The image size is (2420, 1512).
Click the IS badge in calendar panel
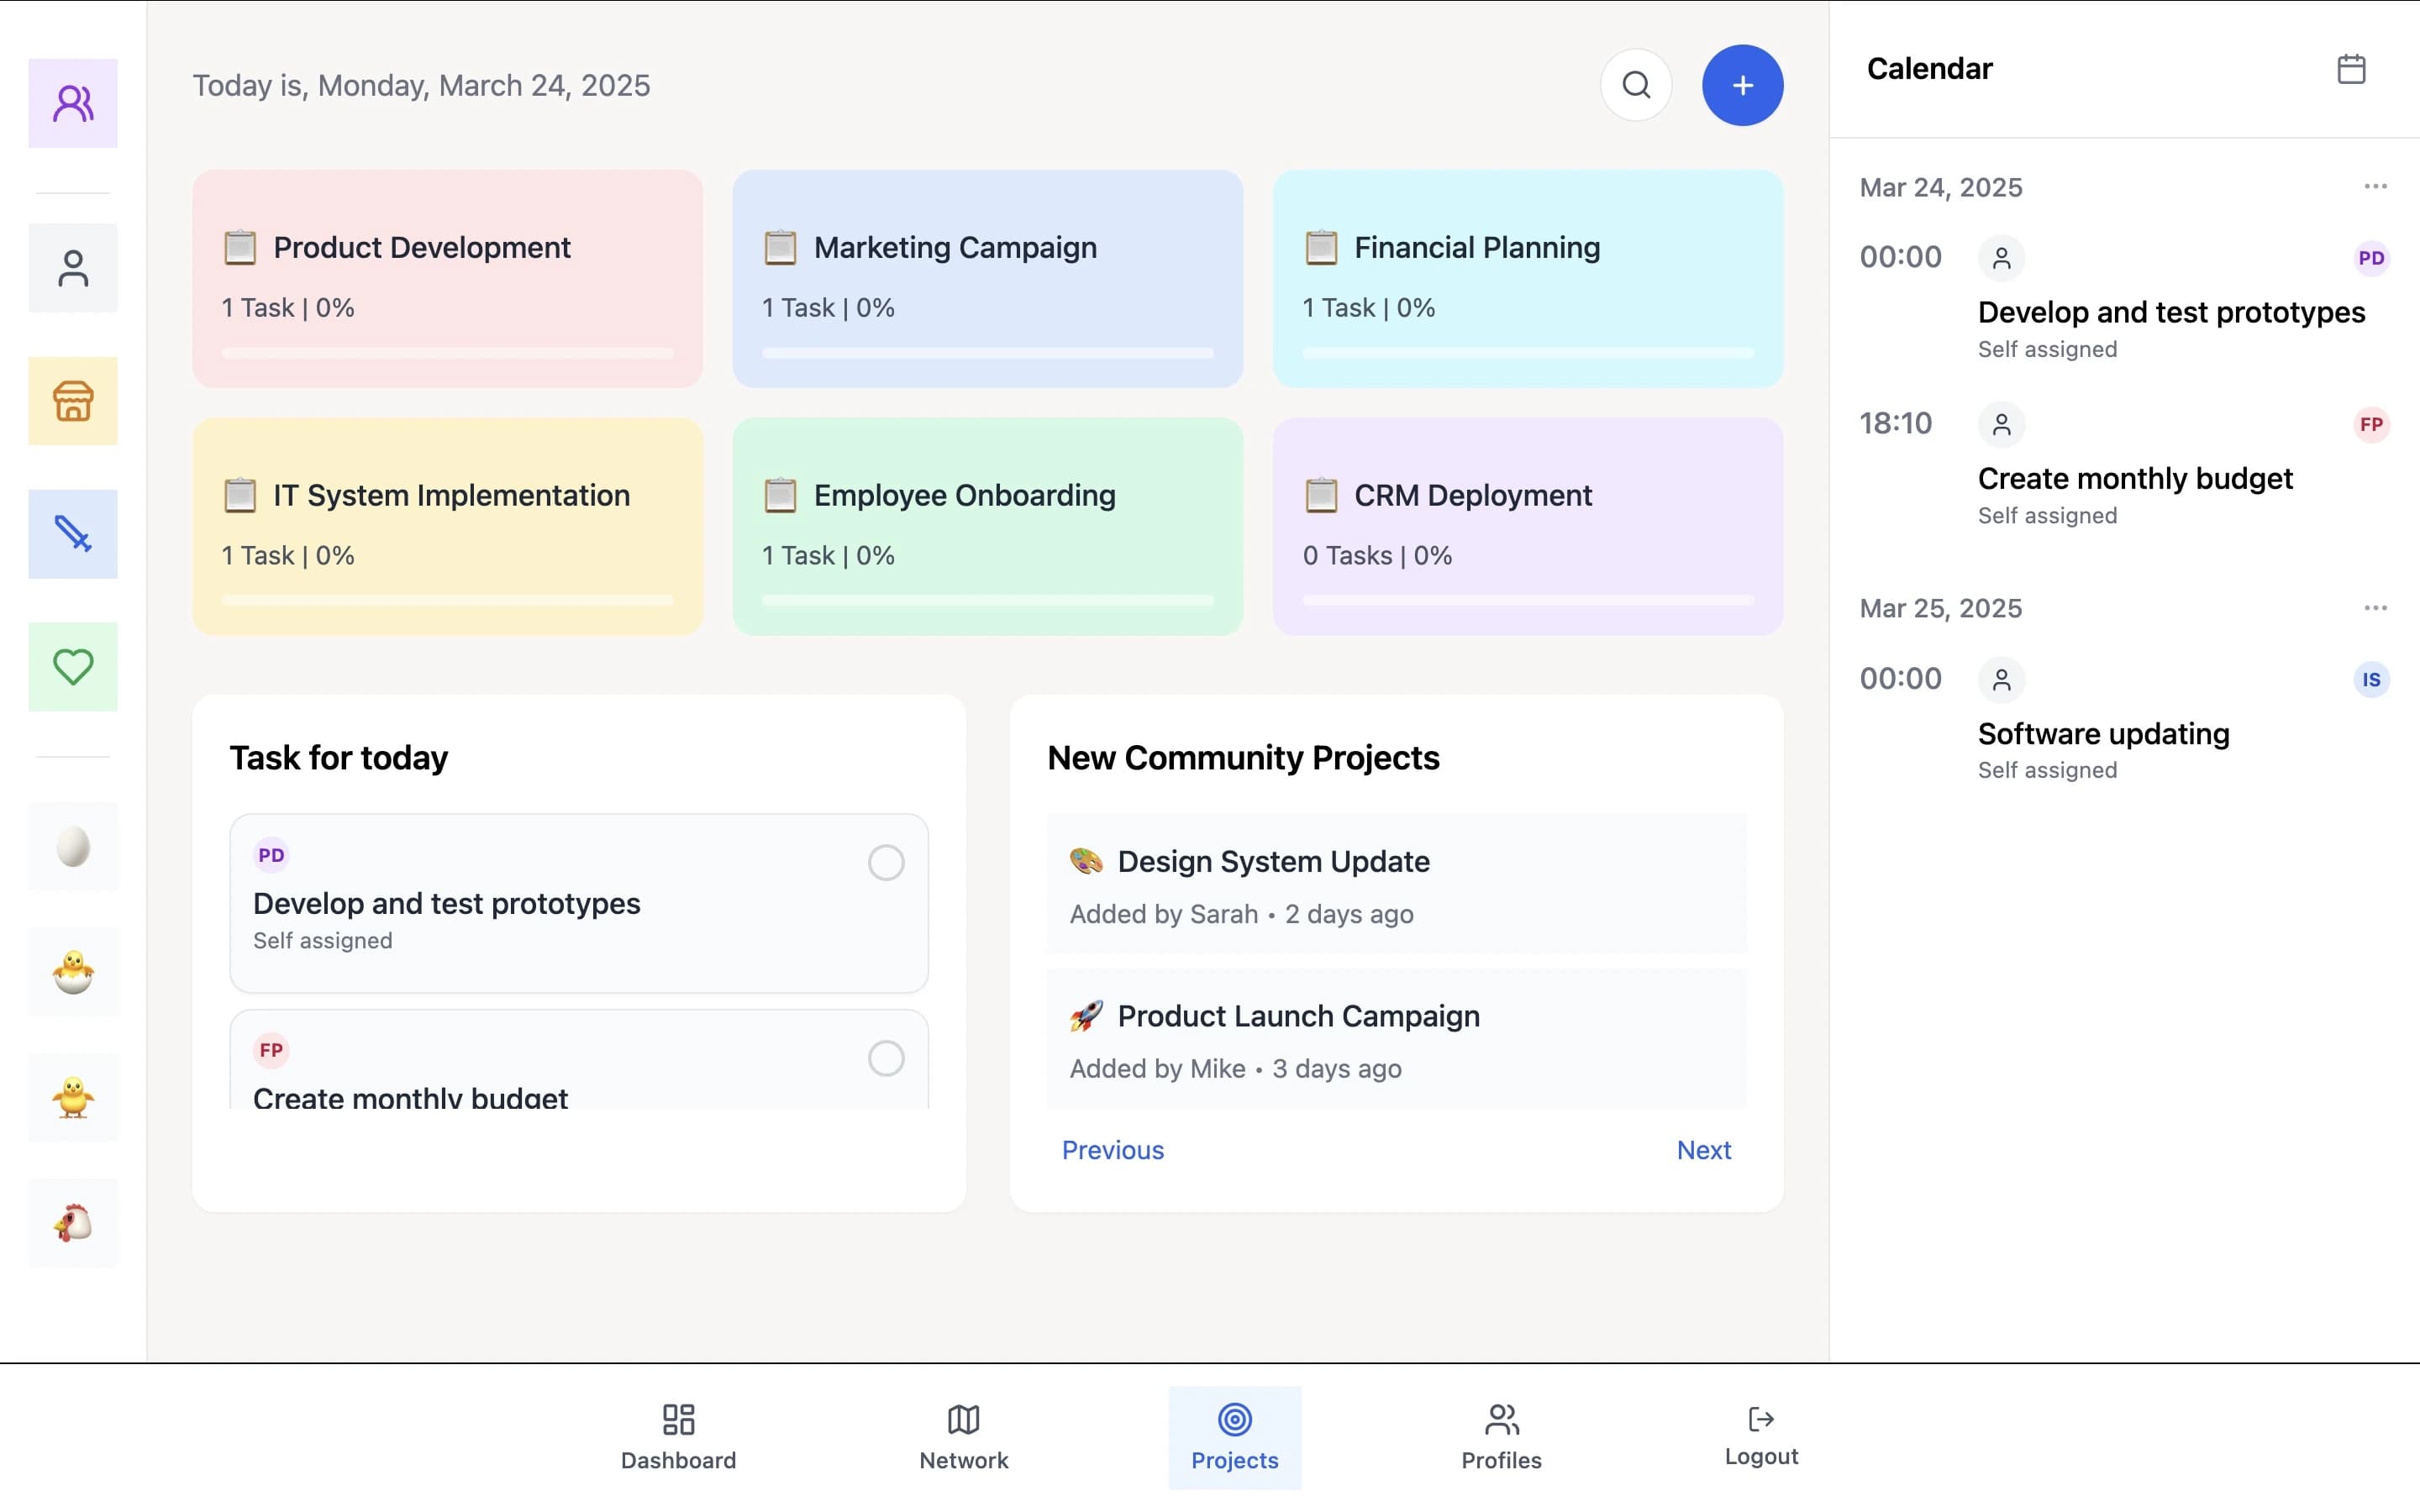coord(2371,680)
